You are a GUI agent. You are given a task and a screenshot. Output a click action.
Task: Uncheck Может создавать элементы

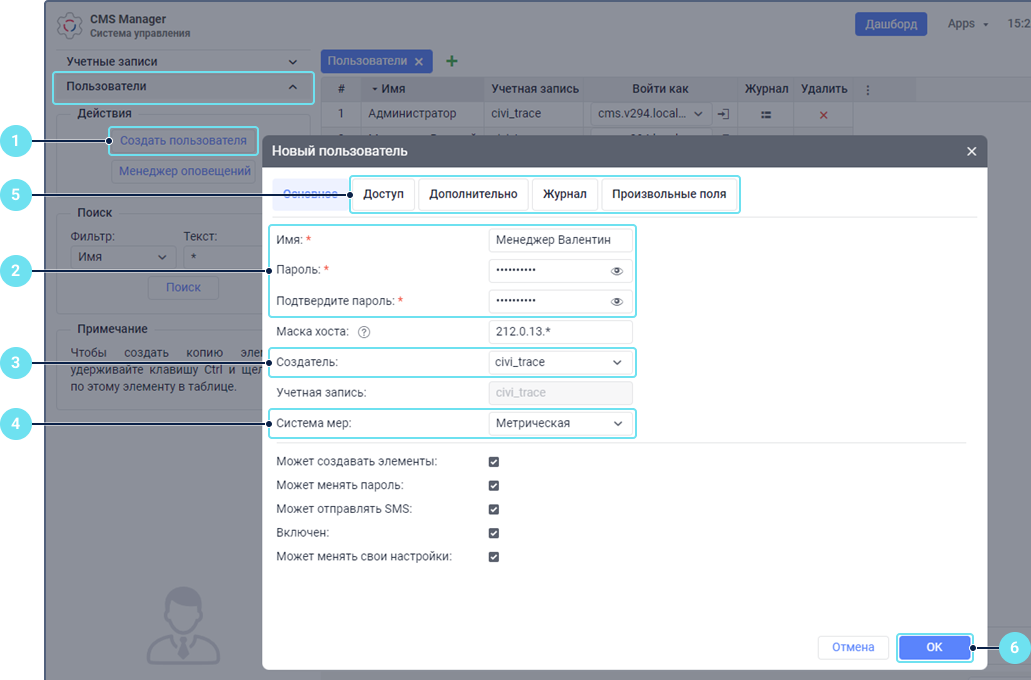point(493,462)
